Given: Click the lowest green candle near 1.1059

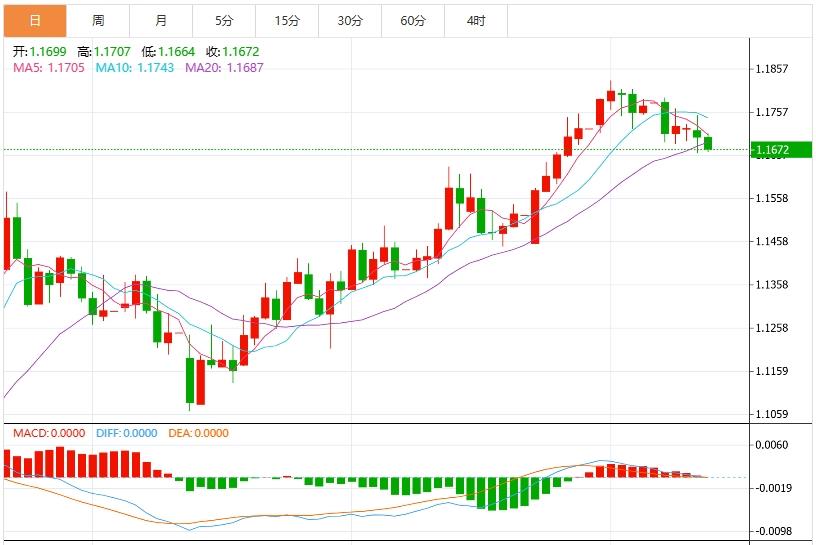Looking at the screenshot, I should click(x=189, y=380).
